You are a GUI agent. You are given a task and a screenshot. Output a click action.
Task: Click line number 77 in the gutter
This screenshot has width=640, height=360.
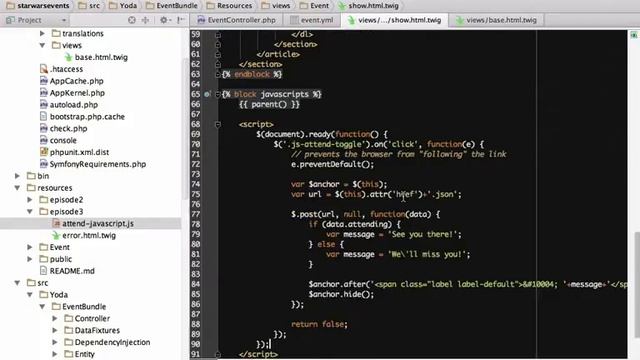tap(196, 214)
